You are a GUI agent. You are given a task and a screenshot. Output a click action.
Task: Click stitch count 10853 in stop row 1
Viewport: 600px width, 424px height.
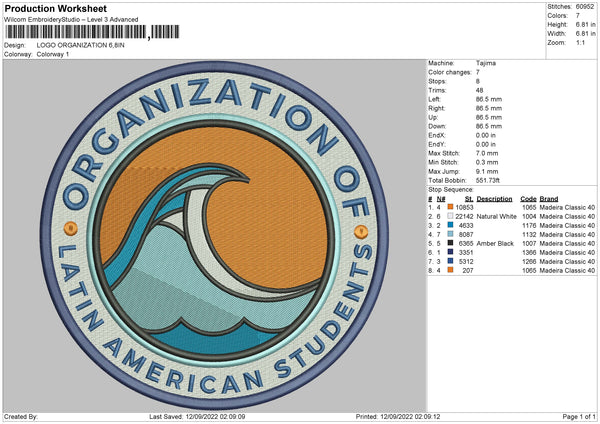tap(464, 207)
